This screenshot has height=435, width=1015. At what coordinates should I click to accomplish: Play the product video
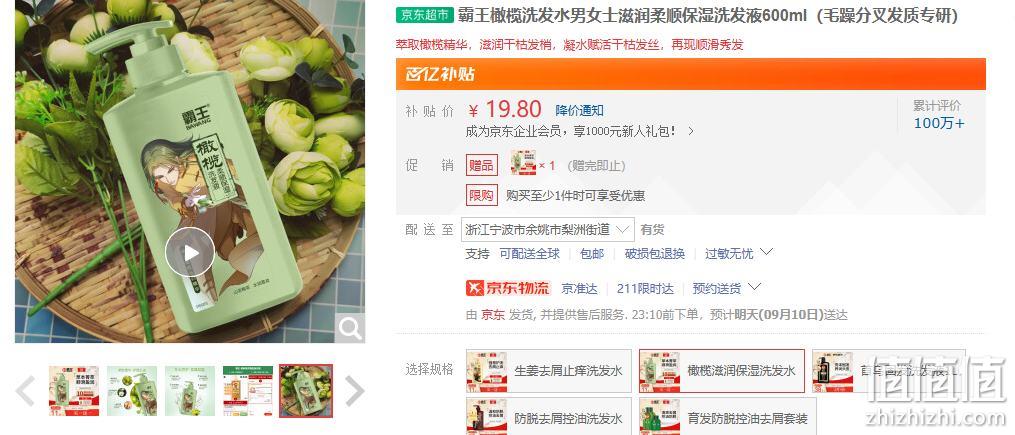point(190,252)
